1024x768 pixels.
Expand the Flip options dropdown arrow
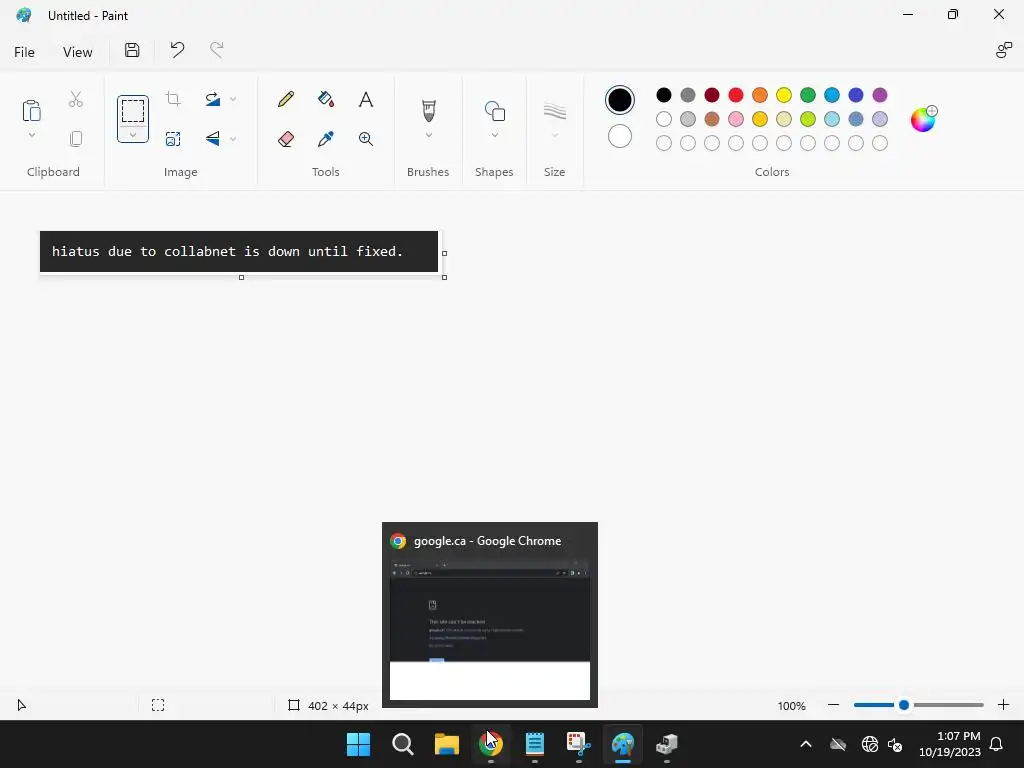pyautogui.click(x=233, y=138)
